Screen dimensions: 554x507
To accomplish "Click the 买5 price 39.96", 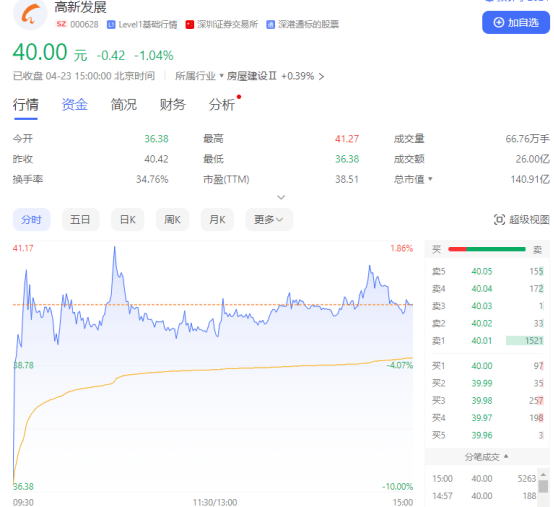I will pyautogui.click(x=482, y=435).
